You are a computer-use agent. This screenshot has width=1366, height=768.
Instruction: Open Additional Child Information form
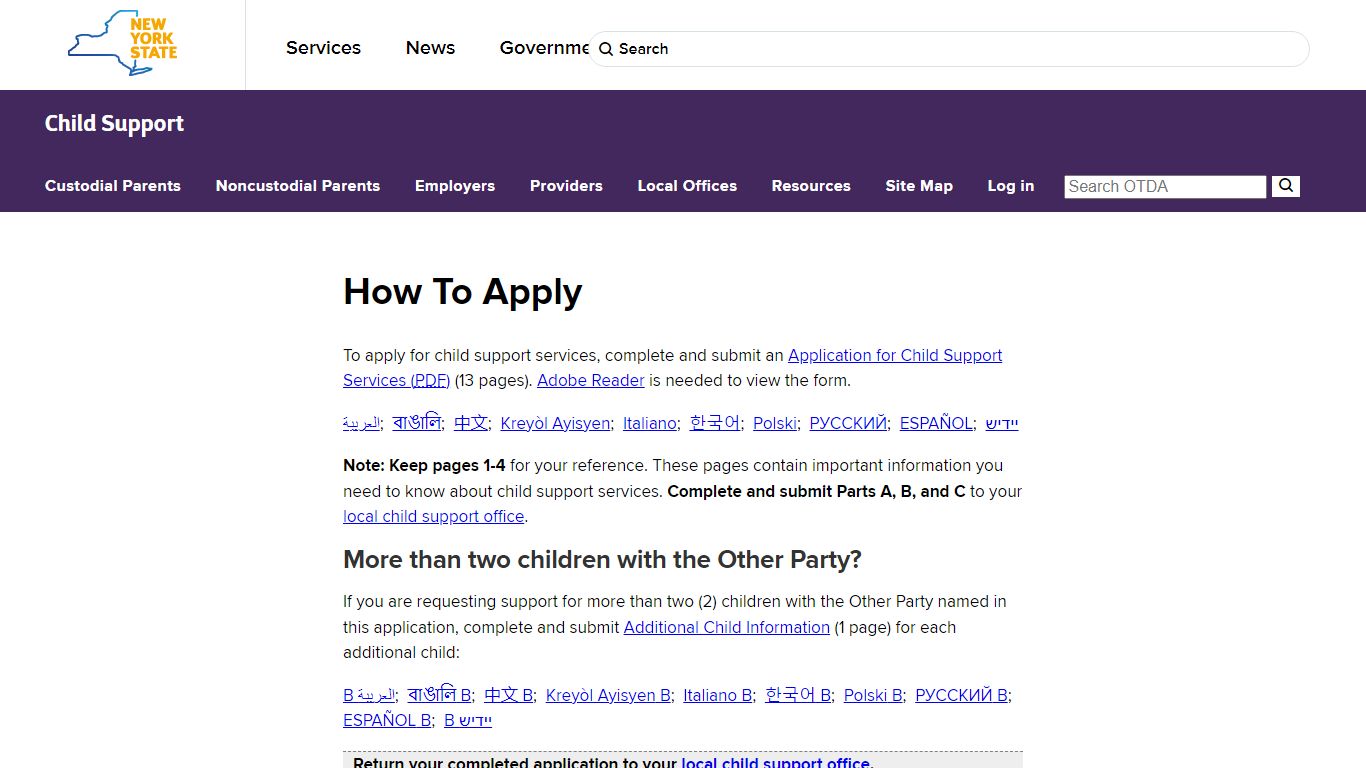click(x=727, y=627)
